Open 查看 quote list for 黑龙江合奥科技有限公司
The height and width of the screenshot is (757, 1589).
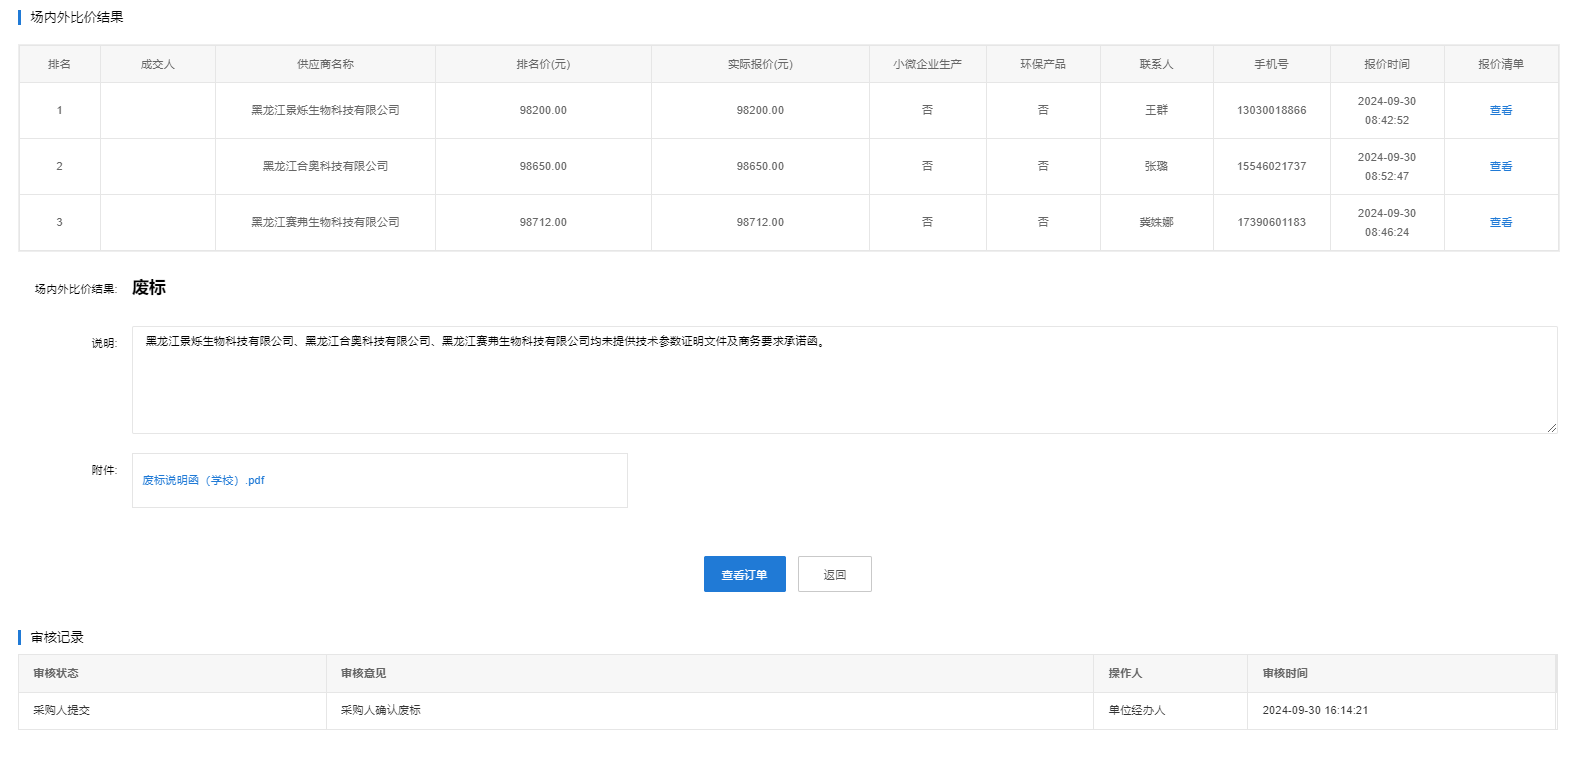pyautogui.click(x=1500, y=167)
